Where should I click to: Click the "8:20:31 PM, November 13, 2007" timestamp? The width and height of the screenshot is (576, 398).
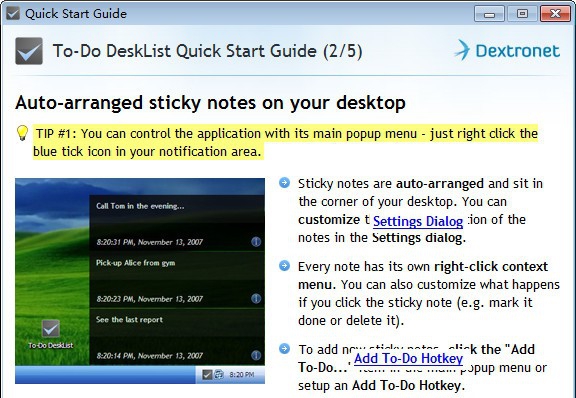click(150, 242)
